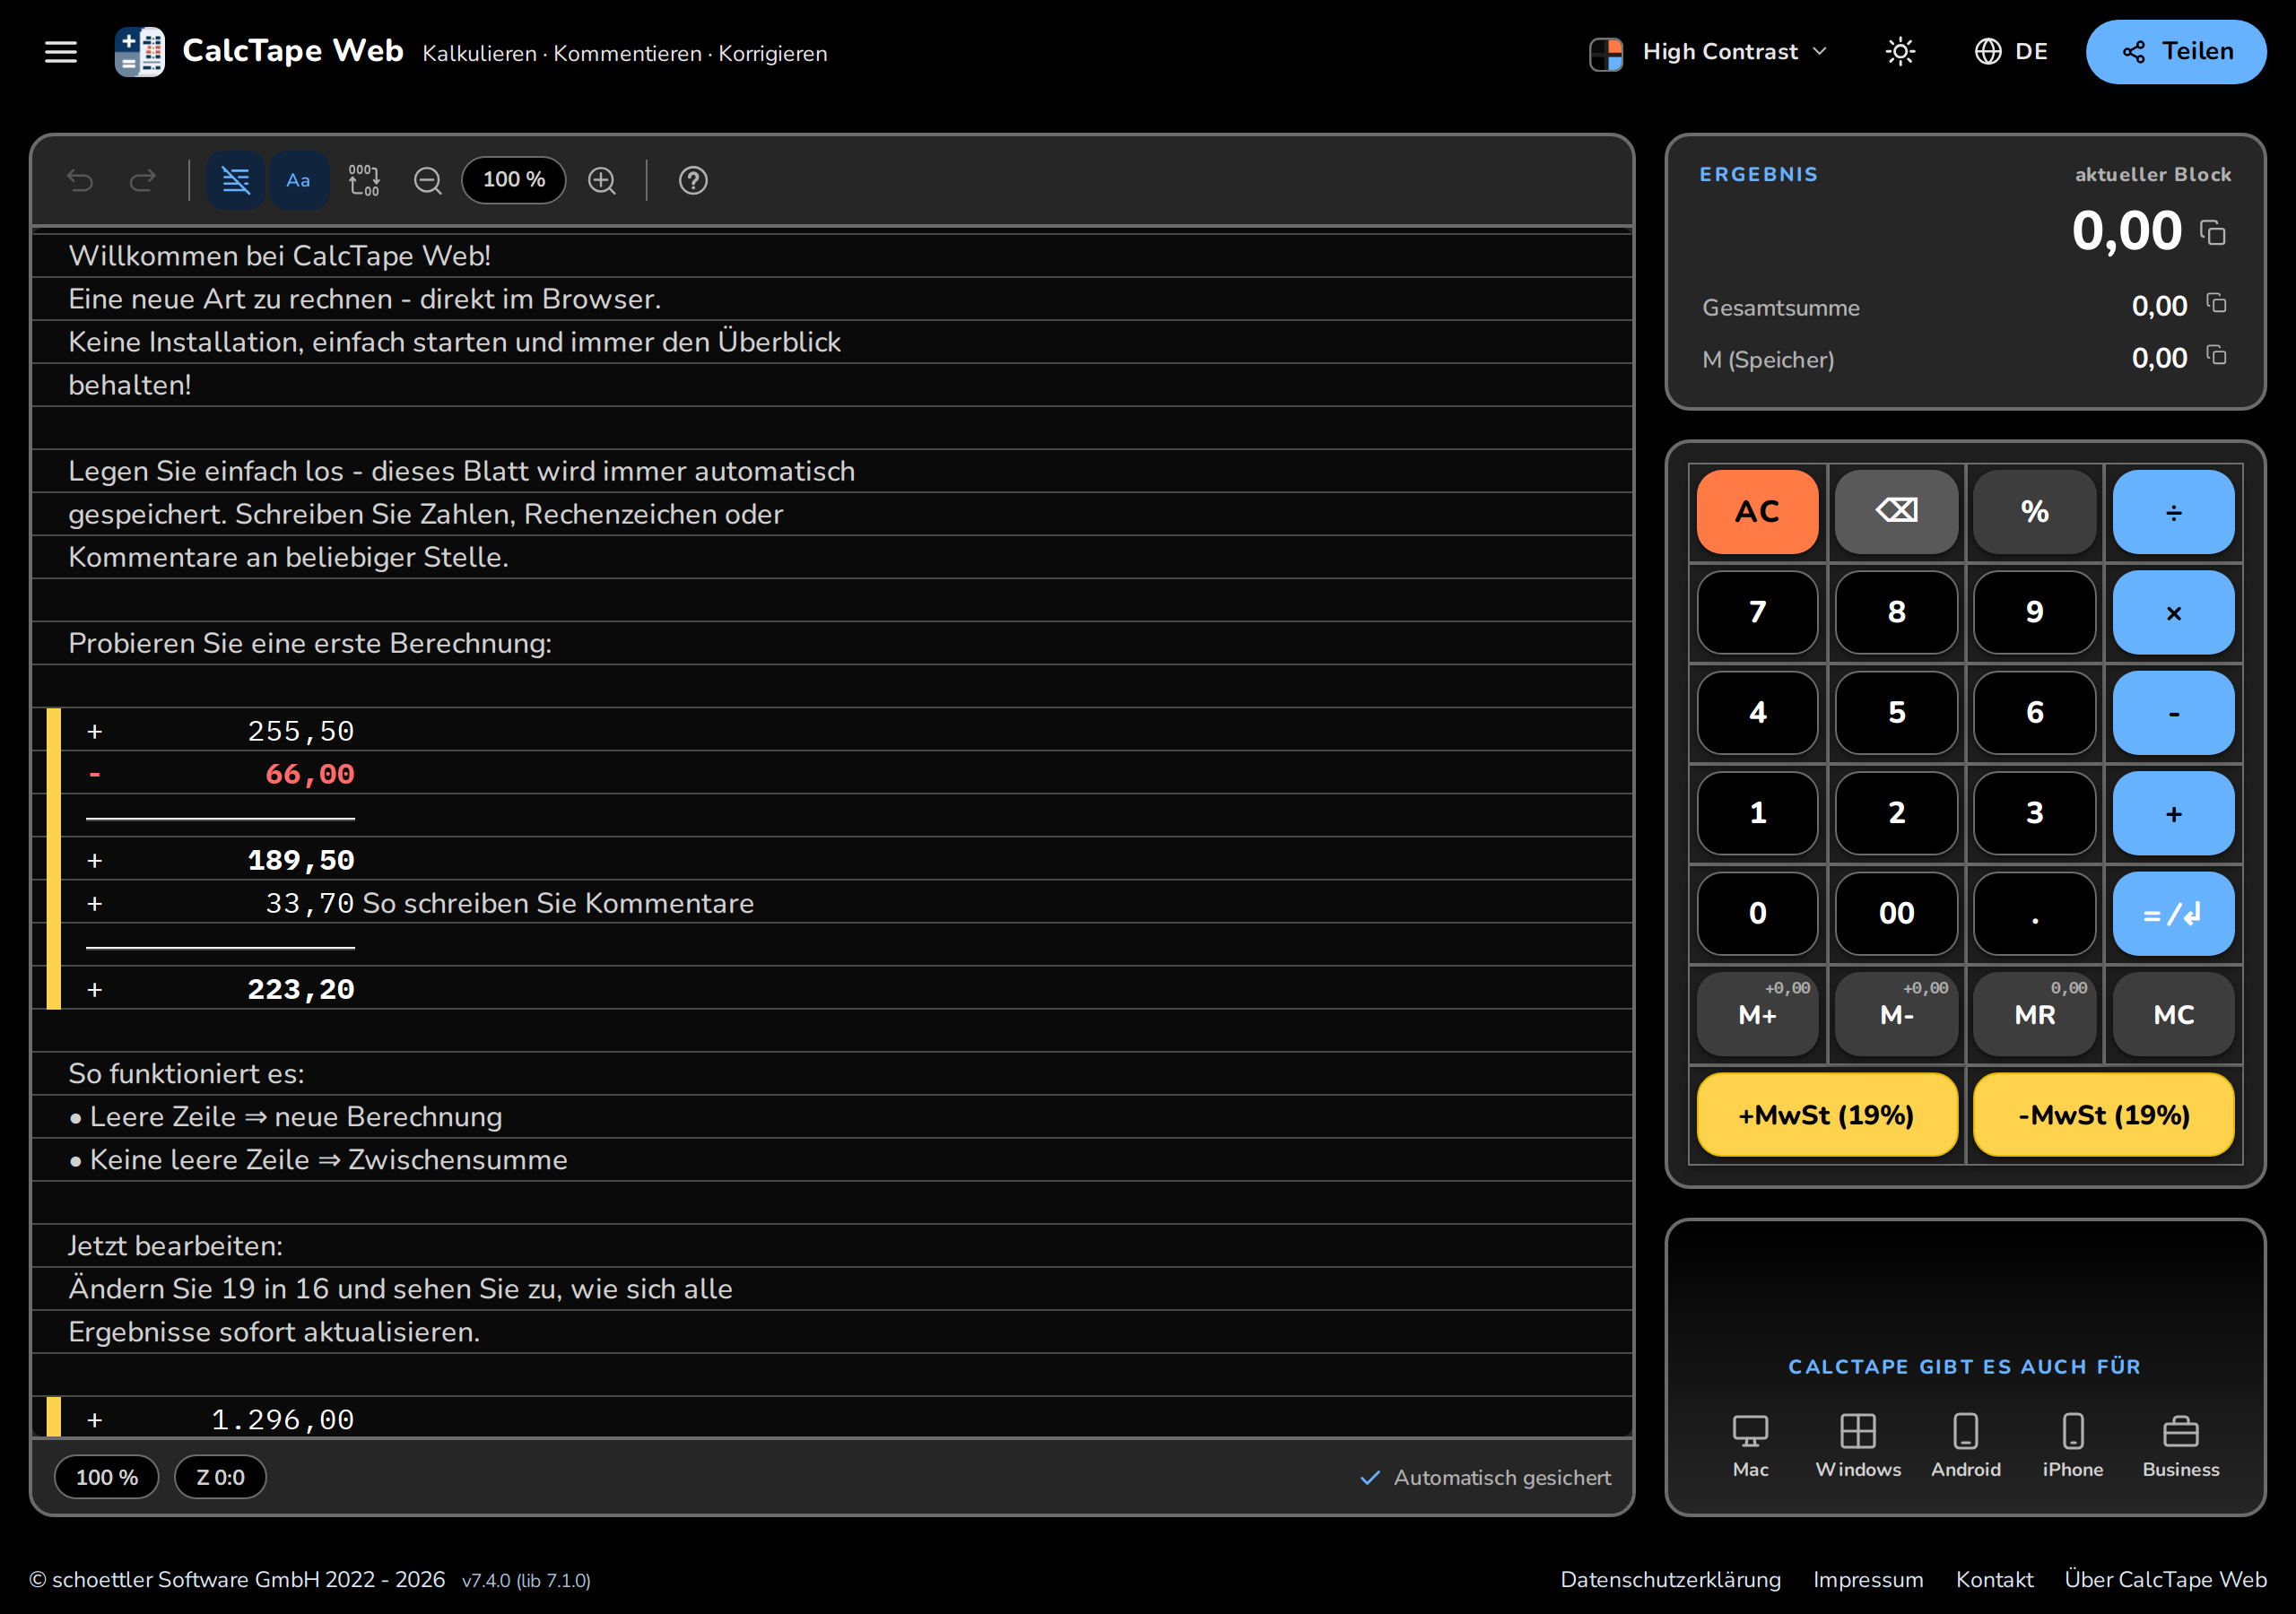
Task: Open the High Contrast theme dropdown
Action: pos(1708,52)
